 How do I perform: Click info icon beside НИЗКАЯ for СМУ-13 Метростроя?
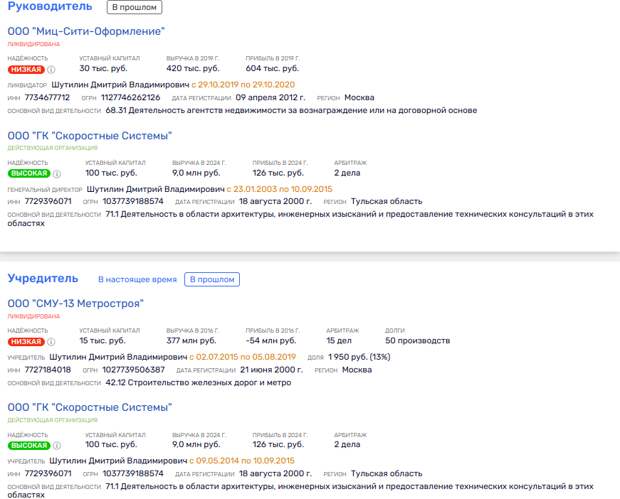pyautogui.click(x=51, y=342)
